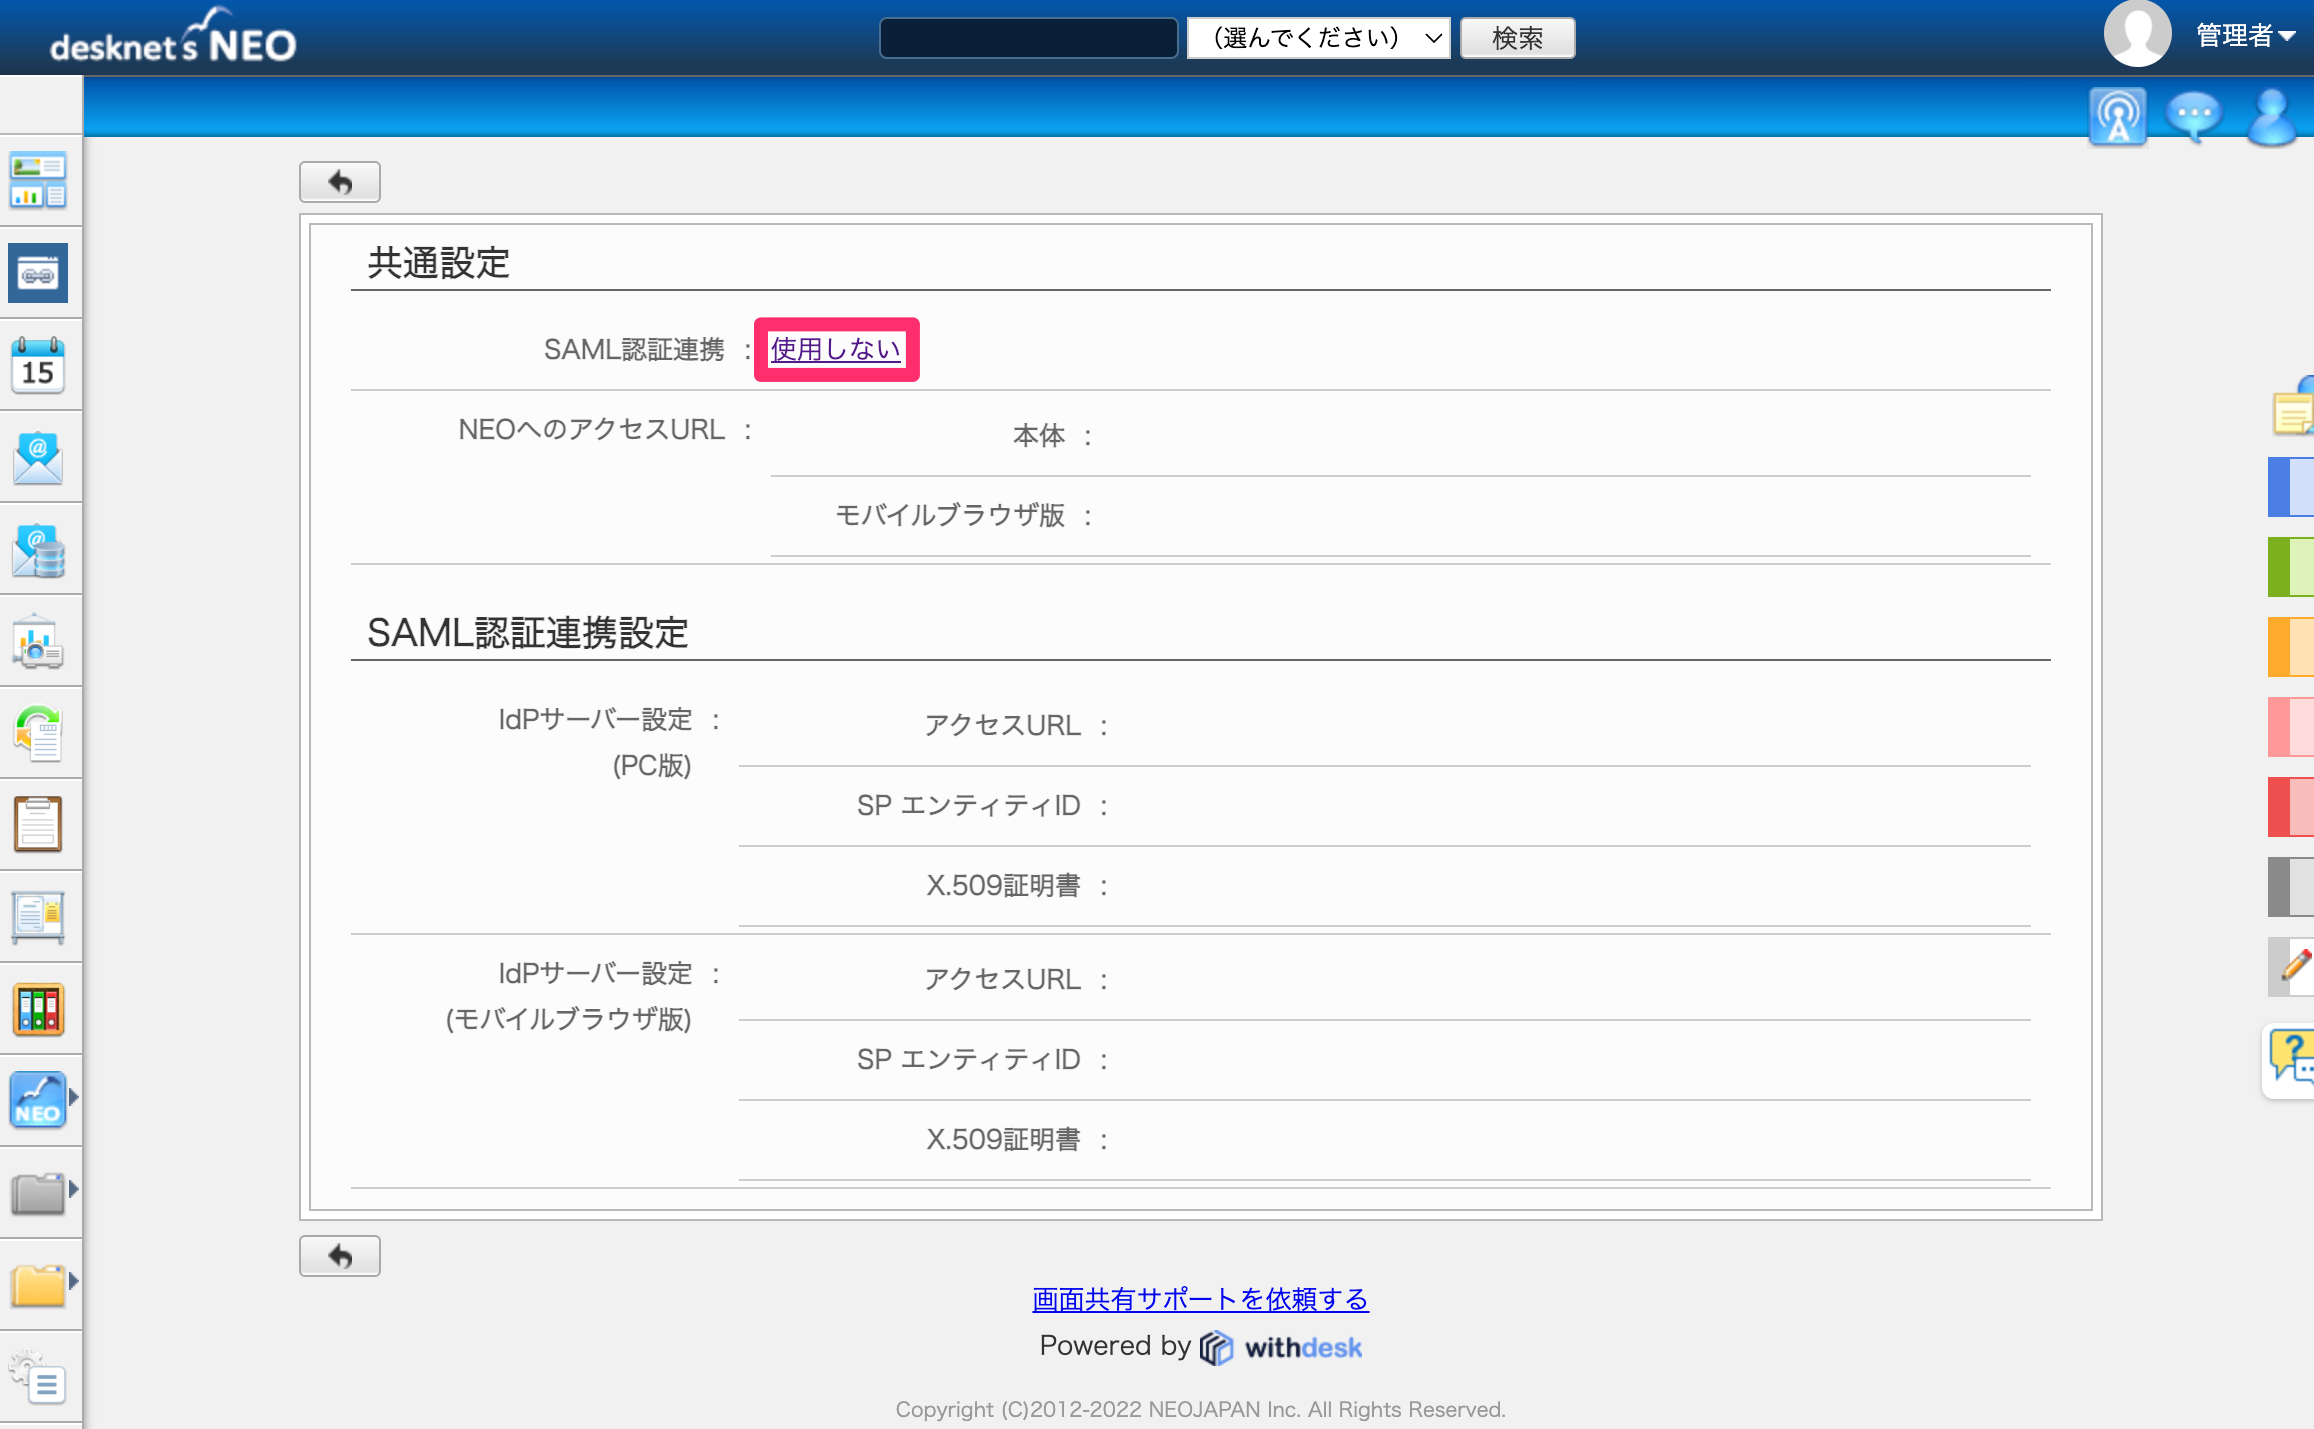The width and height of the screenshot is (2314, 1429).
Task: Open the chat speech bubble icon
Action: click(2194, 117)
